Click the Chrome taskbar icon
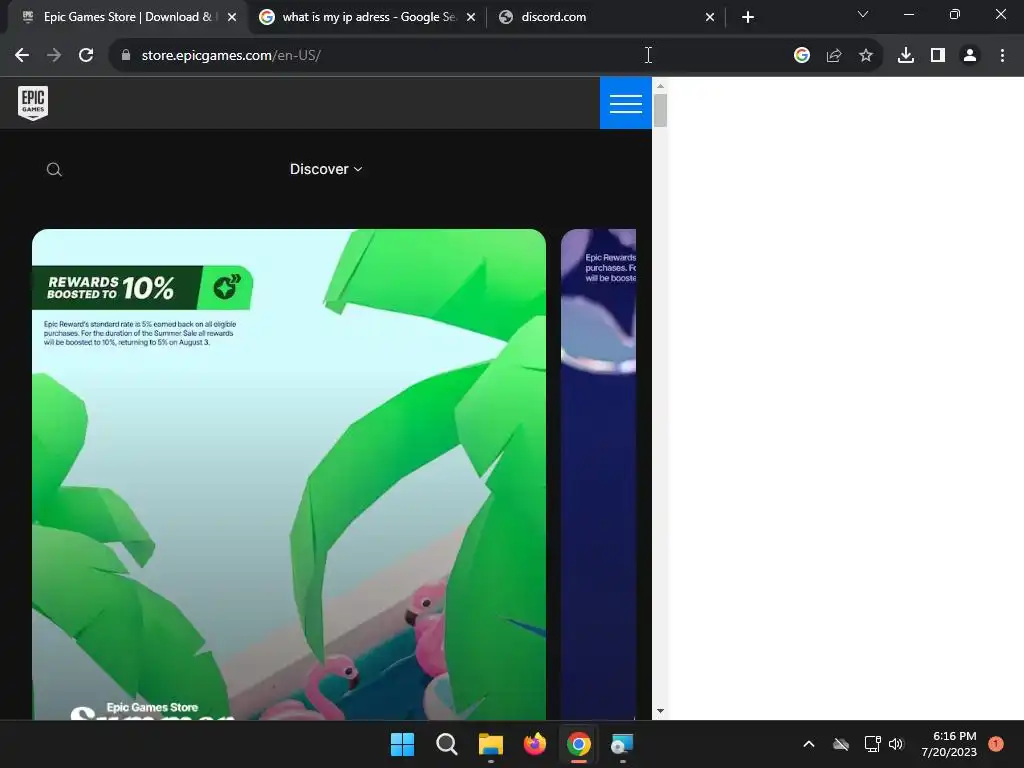The height and width of the screenshot is (768, 1024). click(579, 744)
